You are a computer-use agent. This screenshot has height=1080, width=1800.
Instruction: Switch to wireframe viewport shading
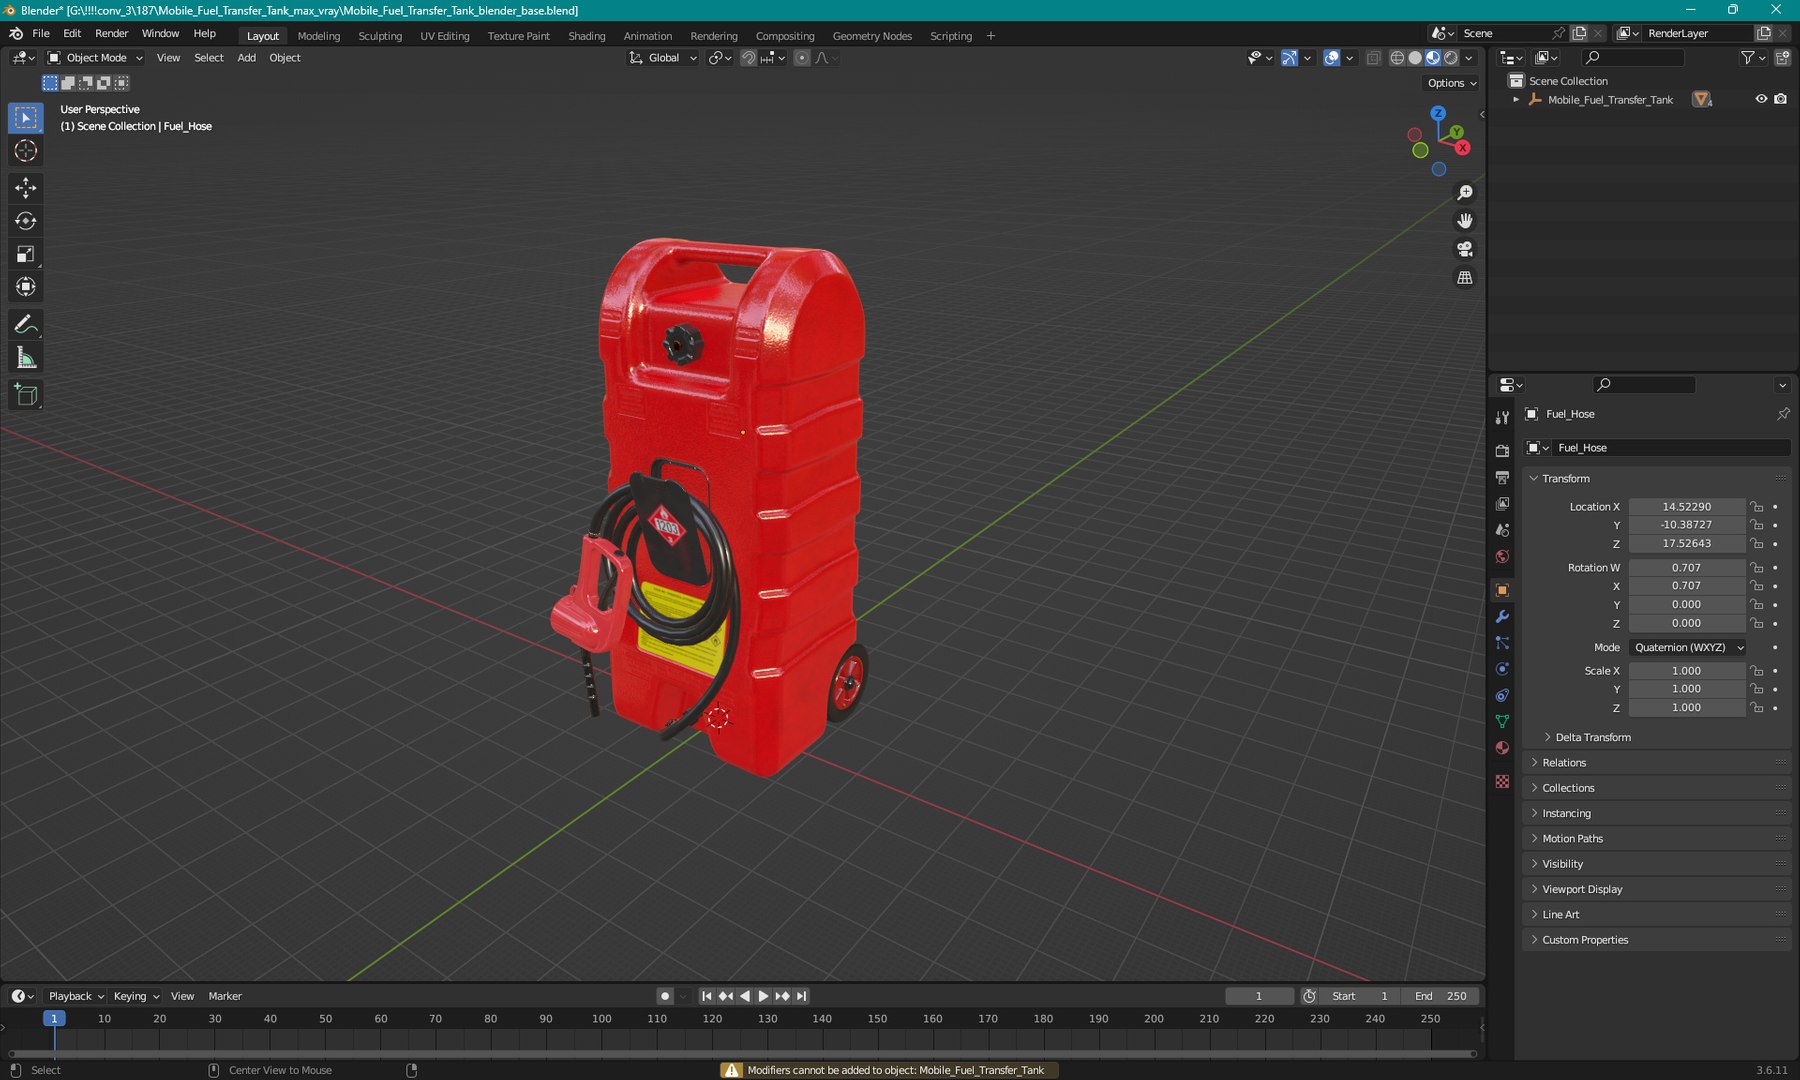point(1397,58)
